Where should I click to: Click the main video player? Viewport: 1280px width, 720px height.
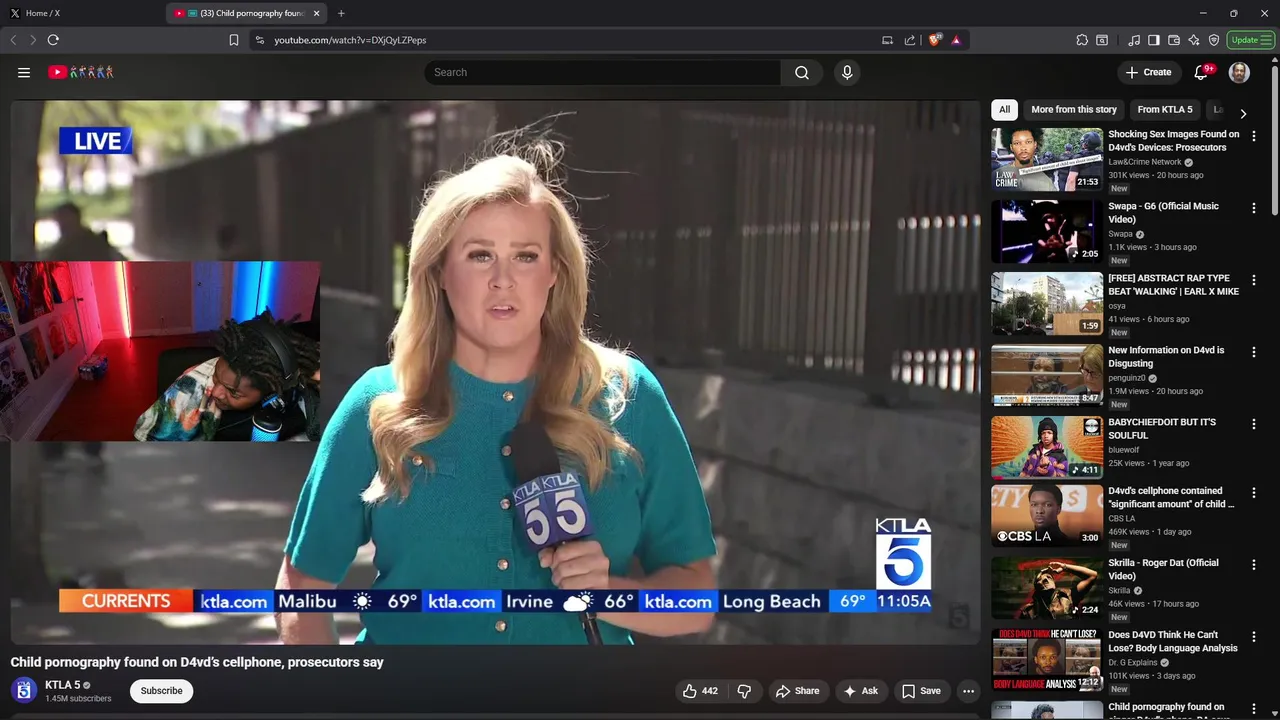click(x=495, y=372)
